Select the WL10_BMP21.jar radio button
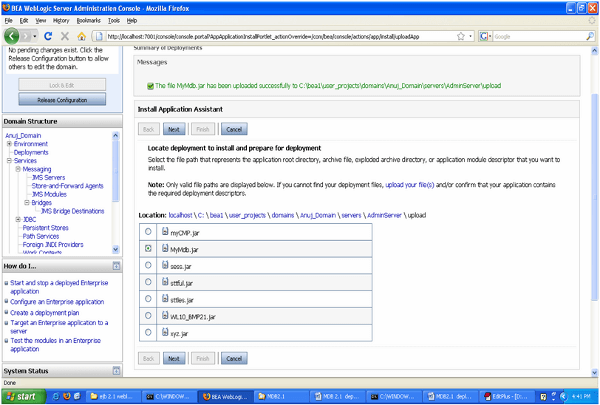Viewport: 600px width, 405px height. [x=148, y=316]
